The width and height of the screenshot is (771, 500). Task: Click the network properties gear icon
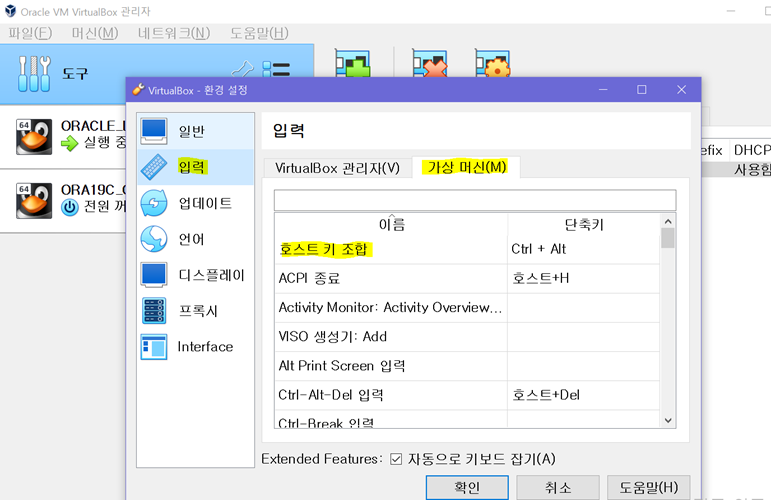click(x=493, y=63)
